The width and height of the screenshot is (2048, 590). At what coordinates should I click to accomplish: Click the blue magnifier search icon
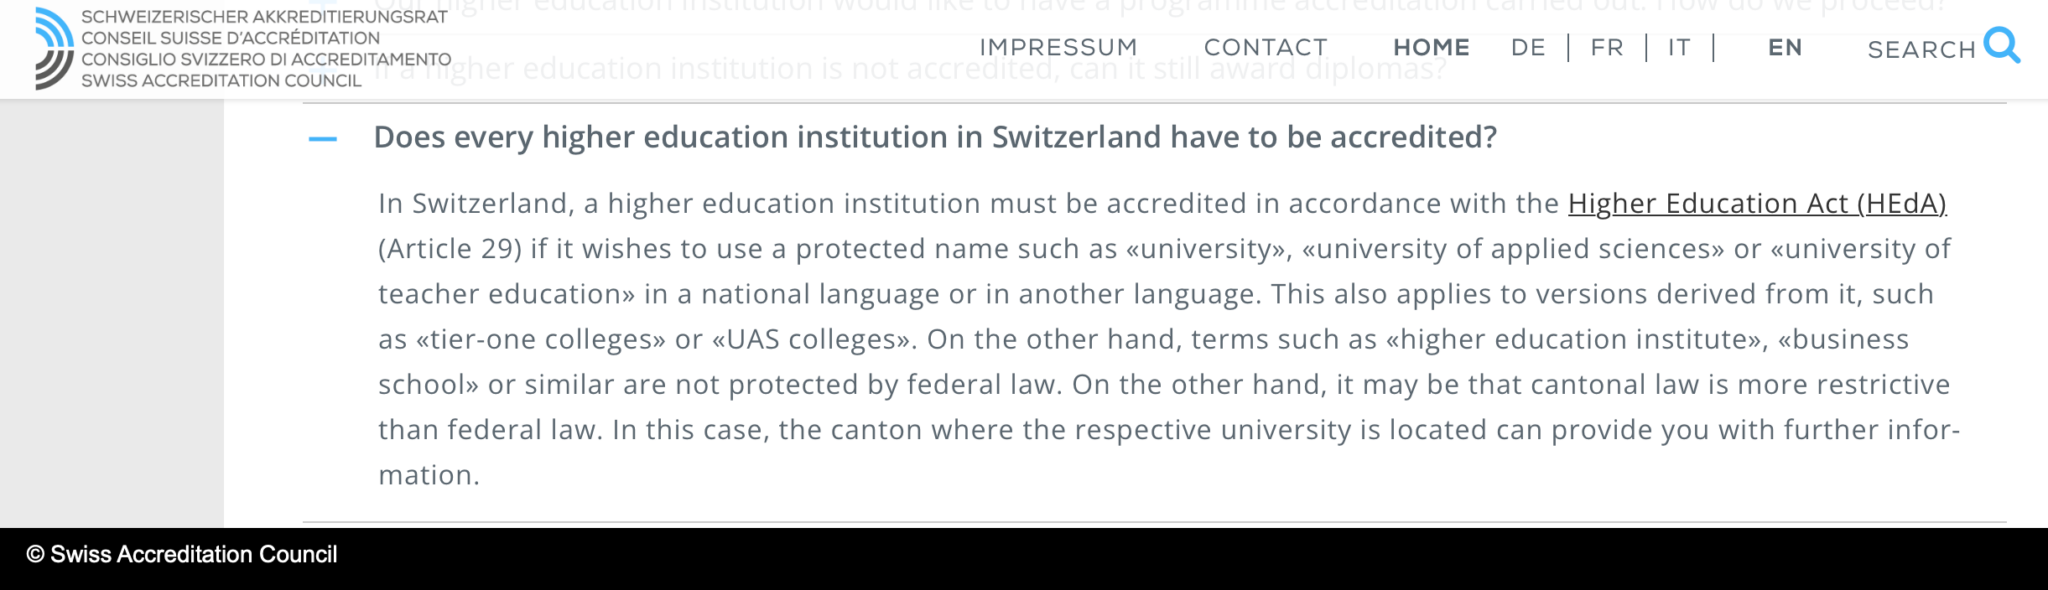tap(2001, 45)
